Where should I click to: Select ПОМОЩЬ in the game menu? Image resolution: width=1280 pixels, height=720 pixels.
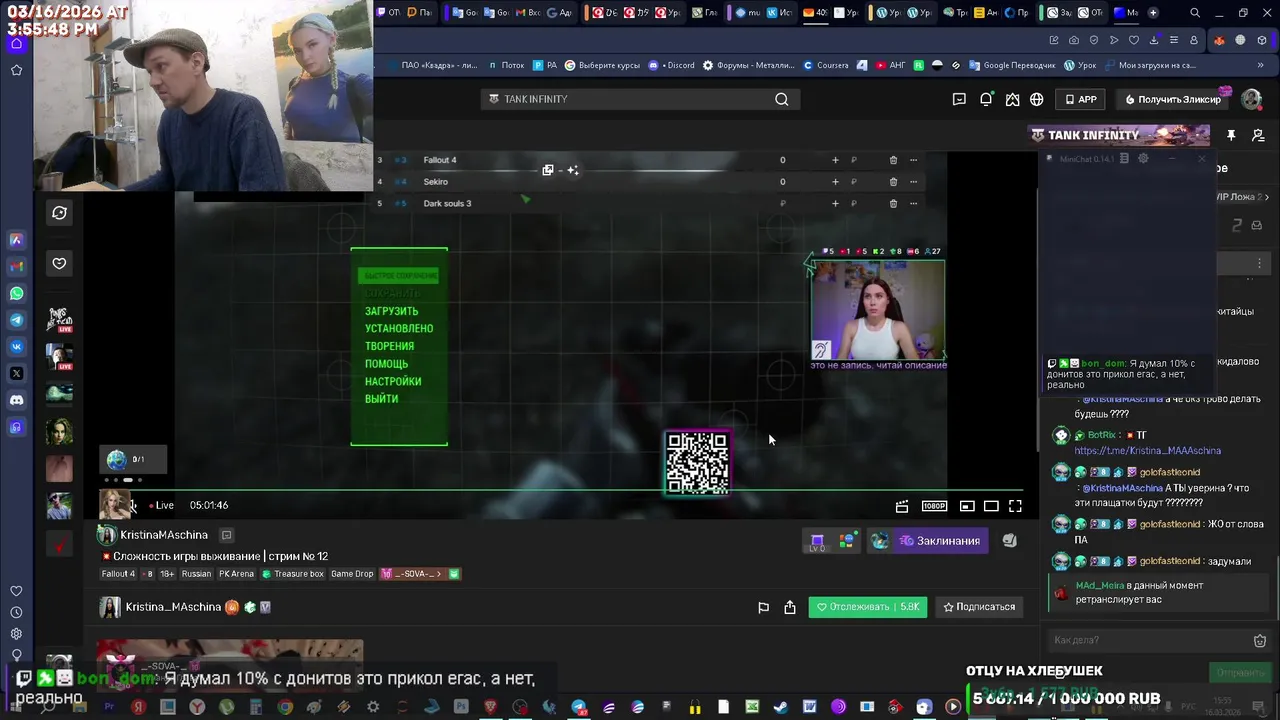[x=386, y=364]
